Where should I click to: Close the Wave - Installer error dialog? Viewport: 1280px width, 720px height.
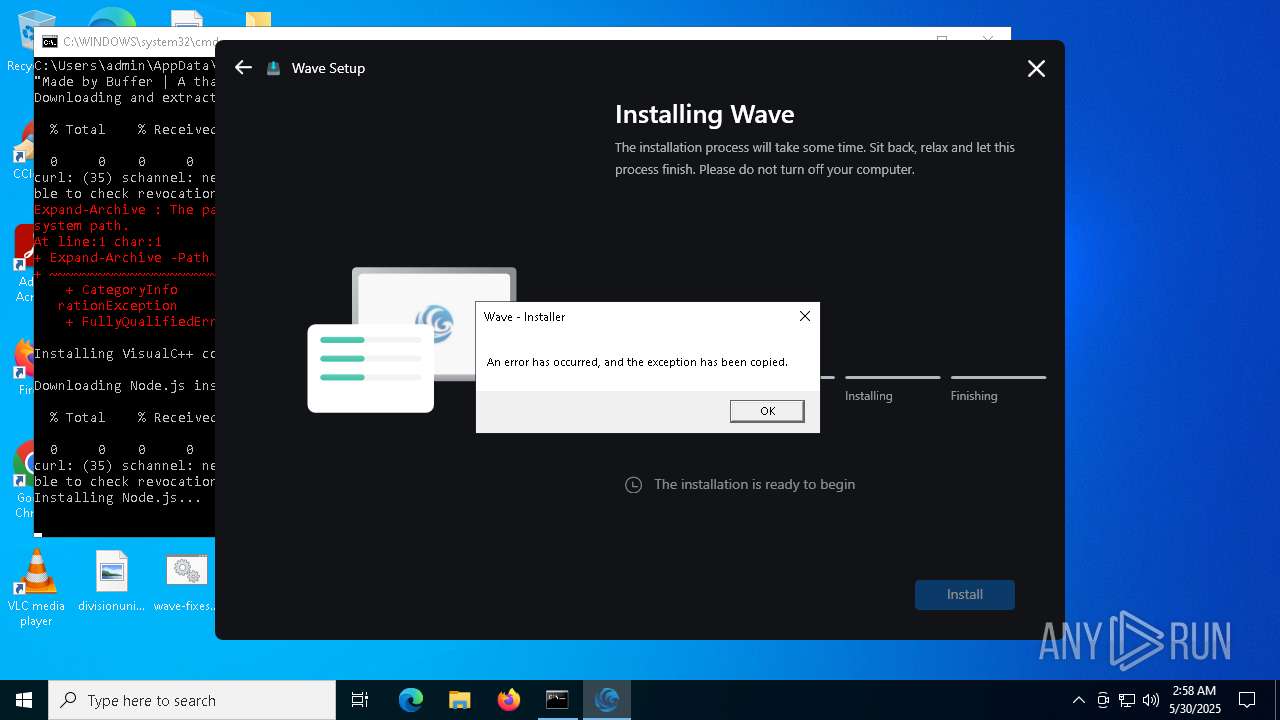coord(805,316)
